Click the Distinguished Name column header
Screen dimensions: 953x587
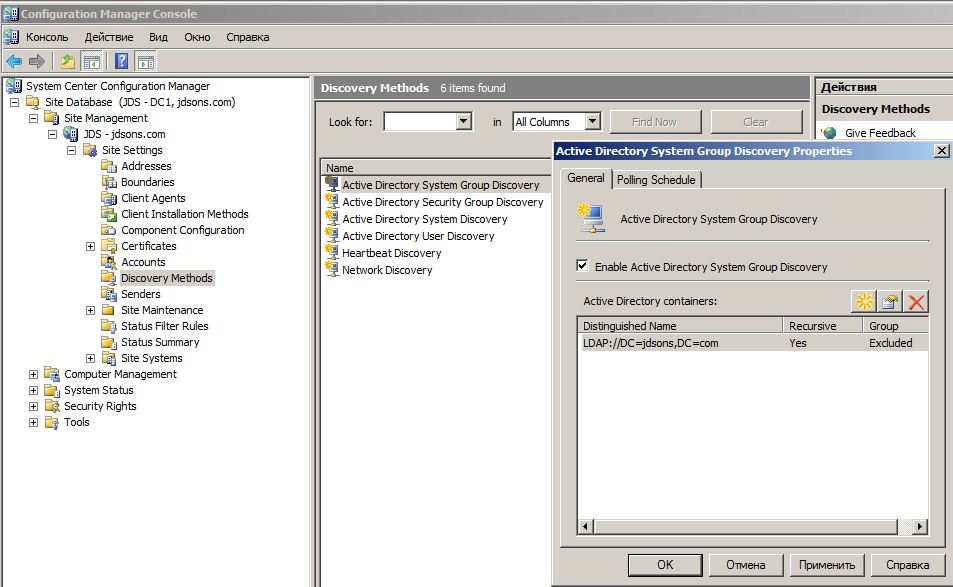679,326
